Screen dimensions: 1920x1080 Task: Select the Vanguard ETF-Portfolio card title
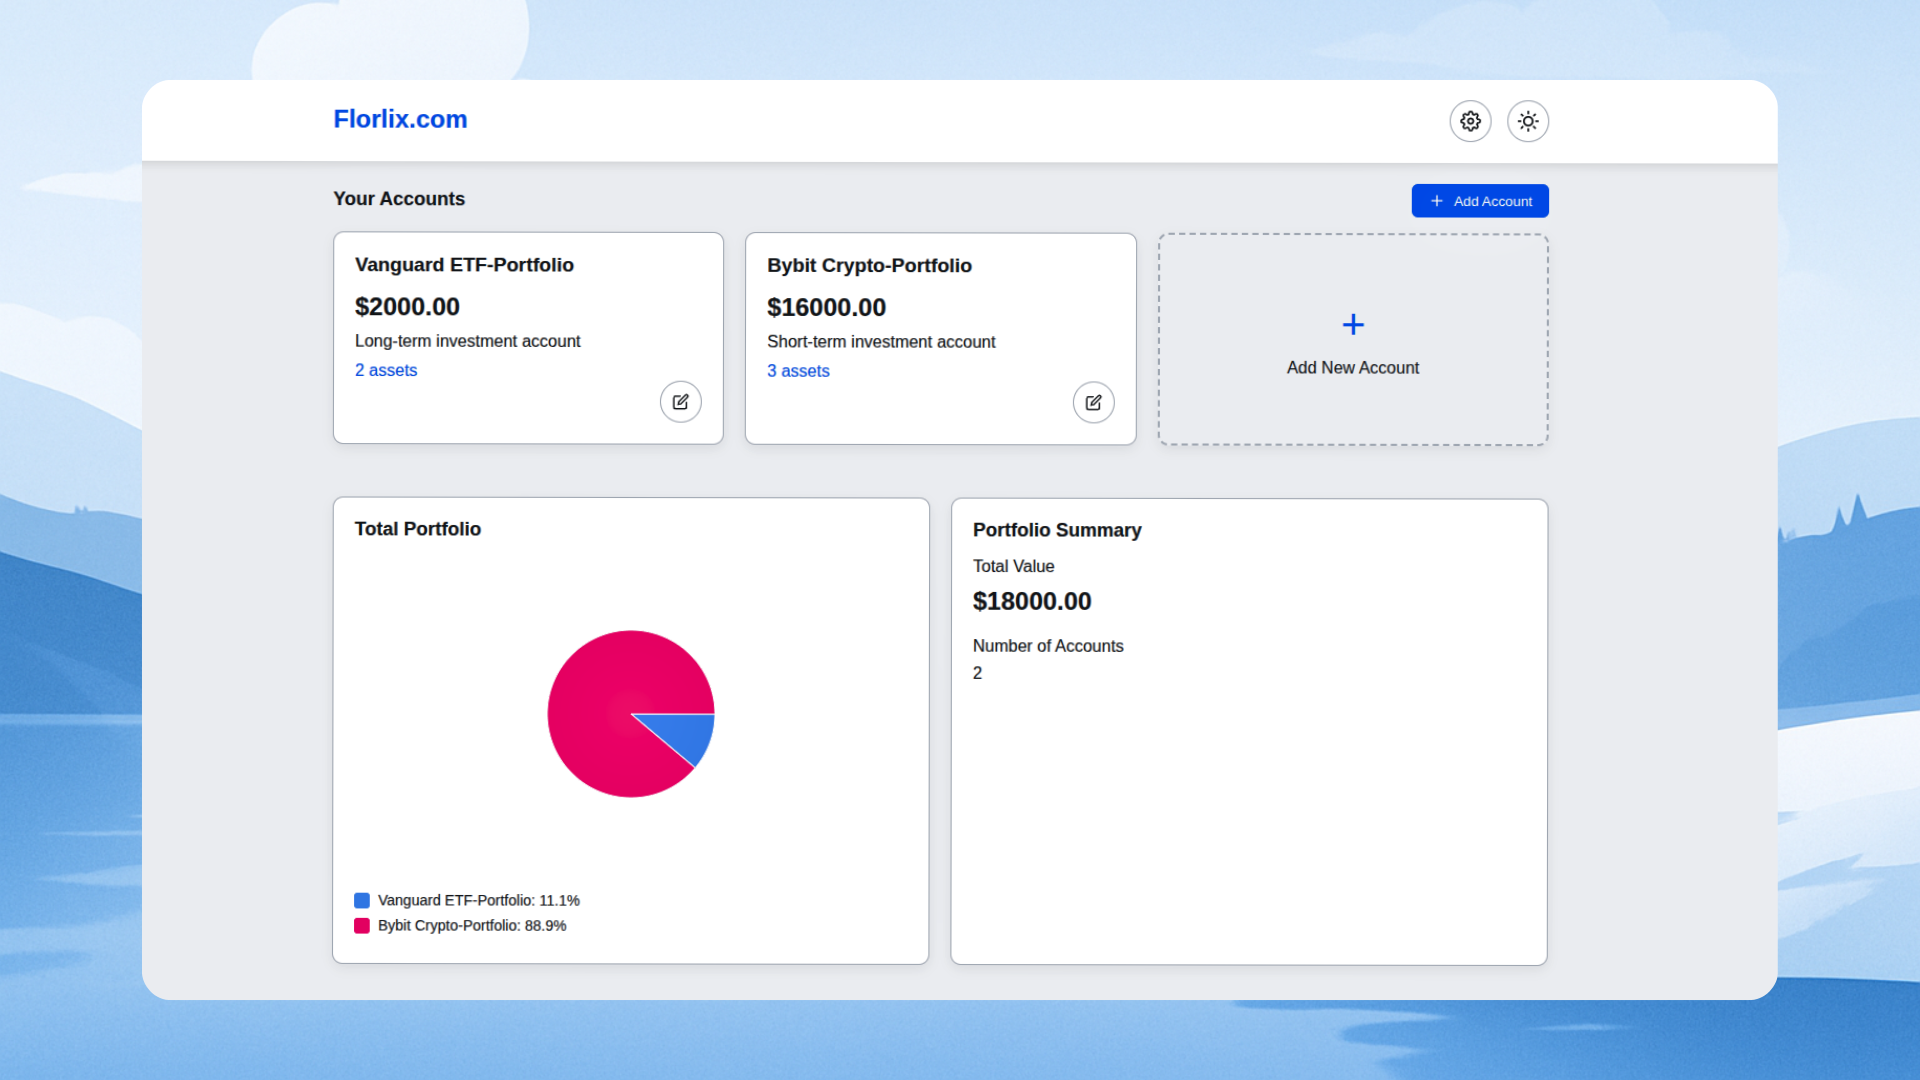click(x=464, y=265)
